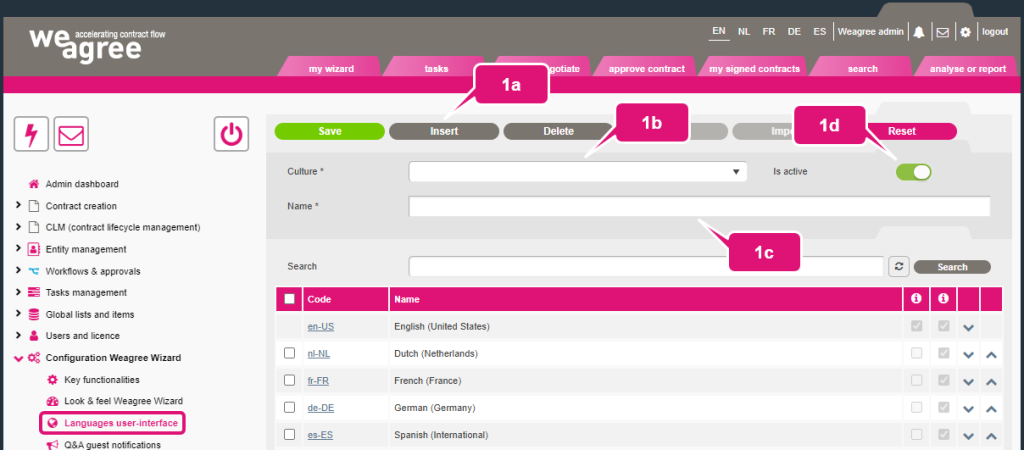Viewport: 1024px width, 450px height.
Task: Click the home icon beside Admin dashboard
Action: click(x=34, y=184)
